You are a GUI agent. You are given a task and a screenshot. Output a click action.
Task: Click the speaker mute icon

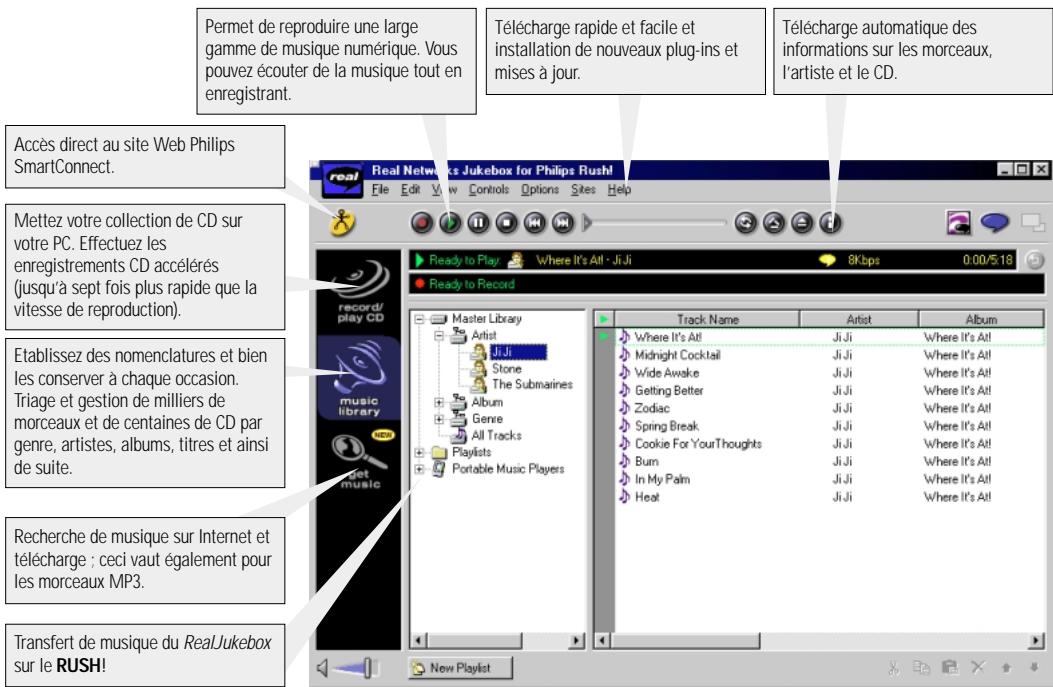pos(322,668)
